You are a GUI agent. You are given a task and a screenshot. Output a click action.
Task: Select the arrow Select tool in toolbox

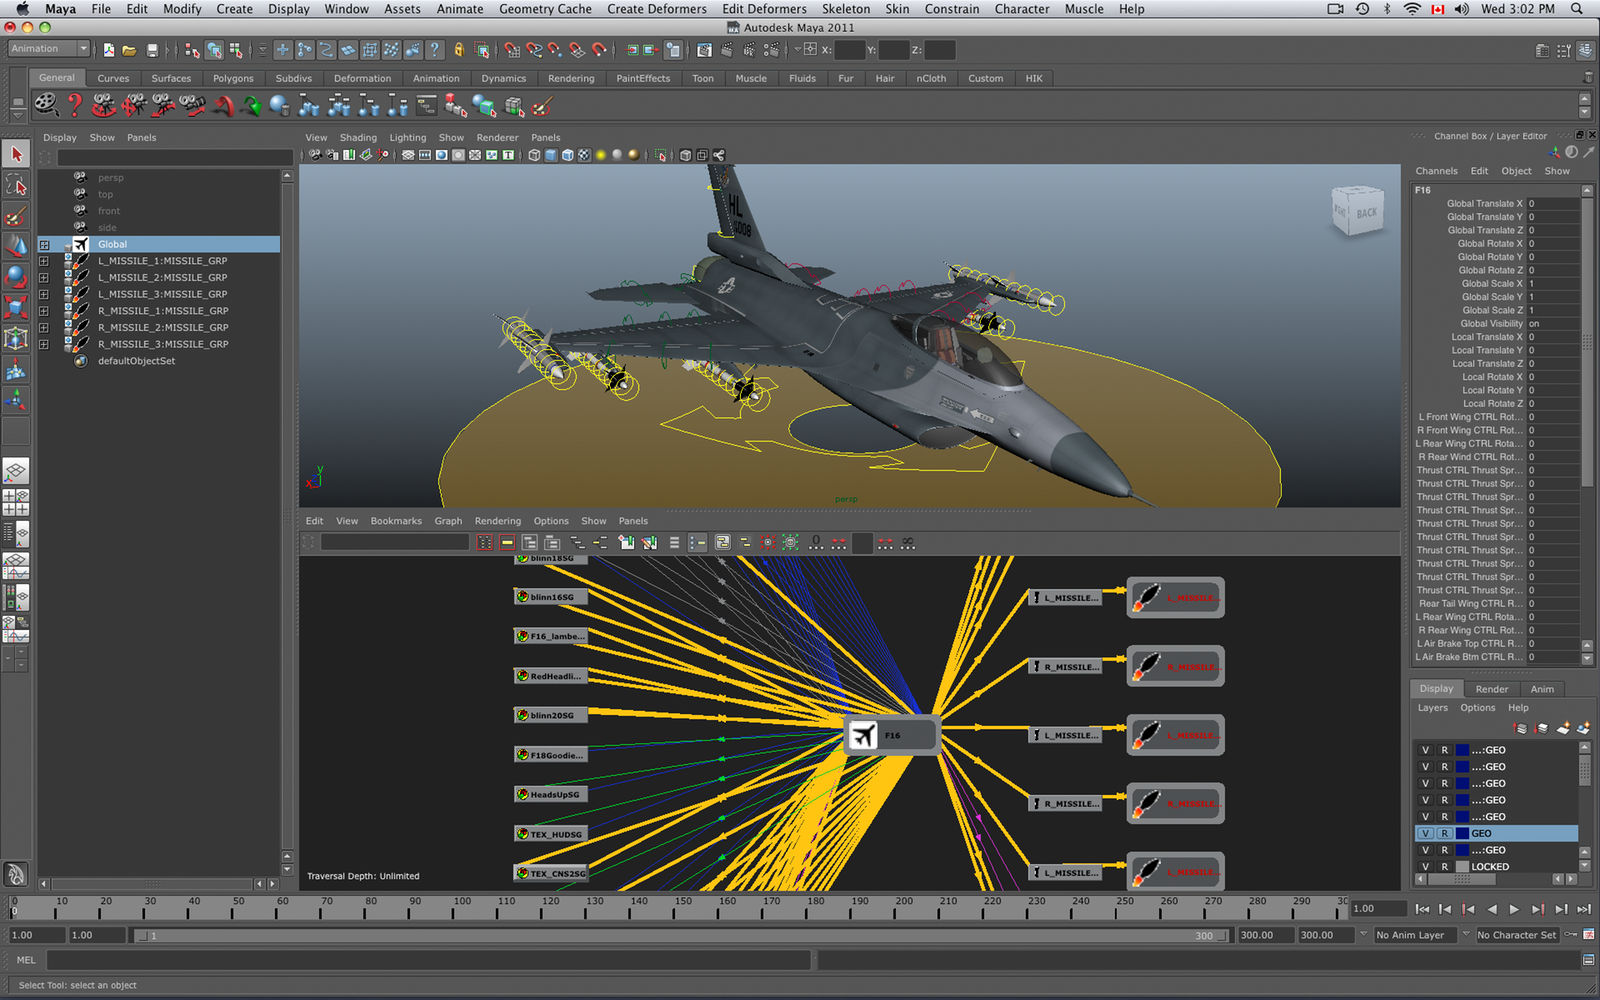(x=16, y=153)
